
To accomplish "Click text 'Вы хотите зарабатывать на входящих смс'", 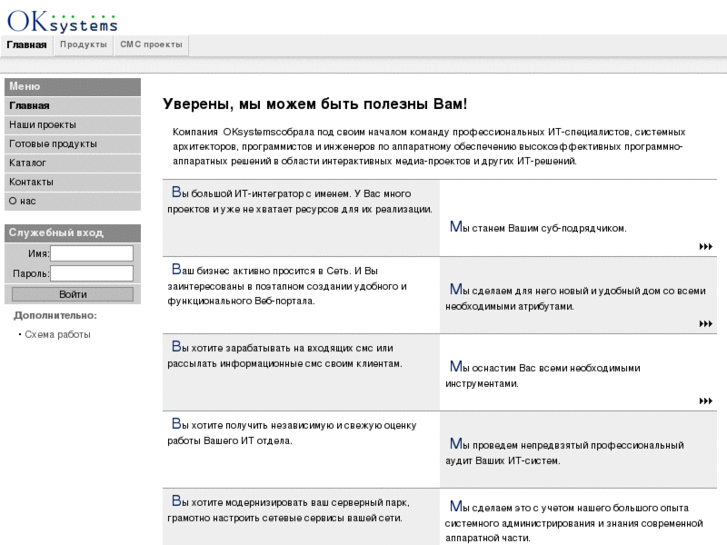I will [273, 347].
